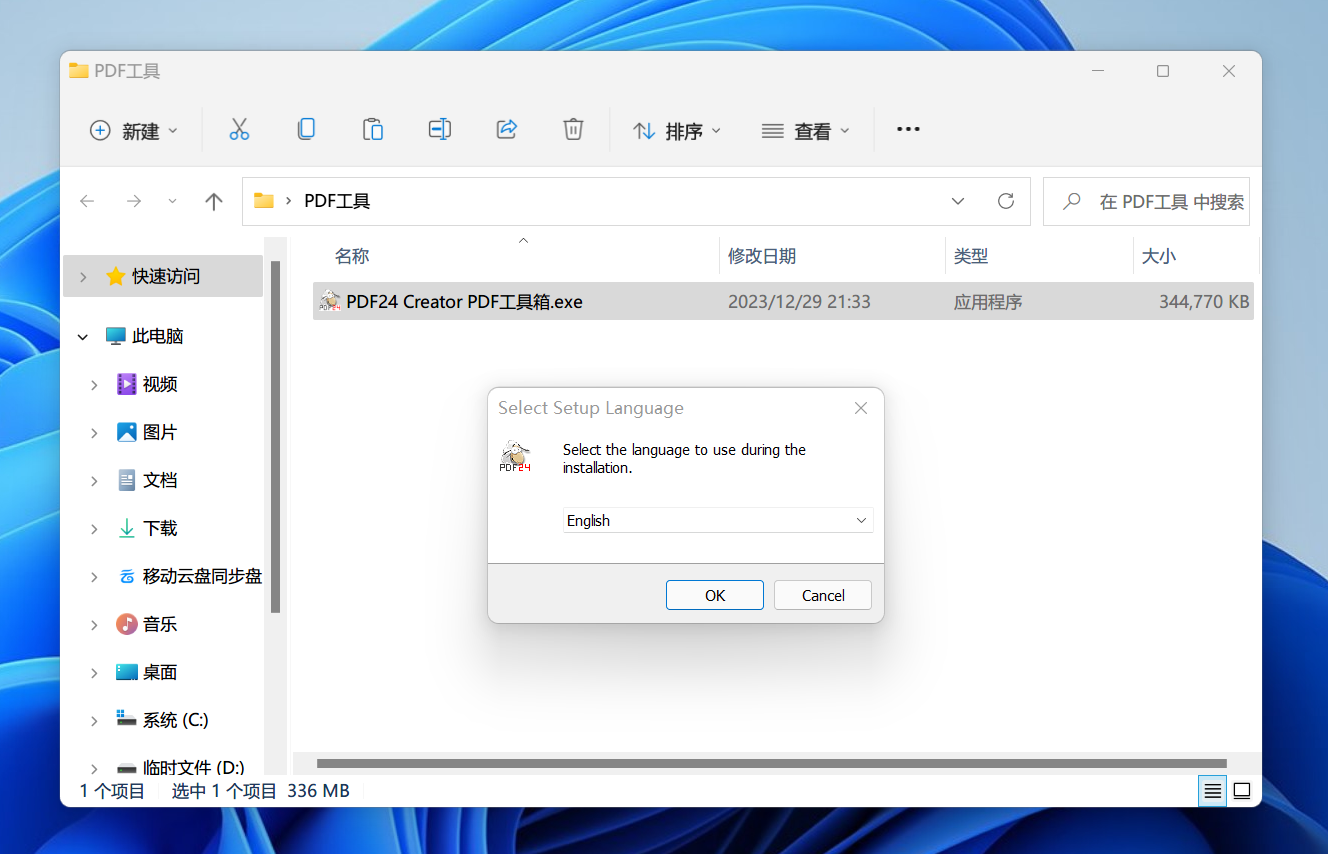
Task: Maximize the PDF工具 Explorer window
Action: pyautogui.click(x=1163, y=71)
